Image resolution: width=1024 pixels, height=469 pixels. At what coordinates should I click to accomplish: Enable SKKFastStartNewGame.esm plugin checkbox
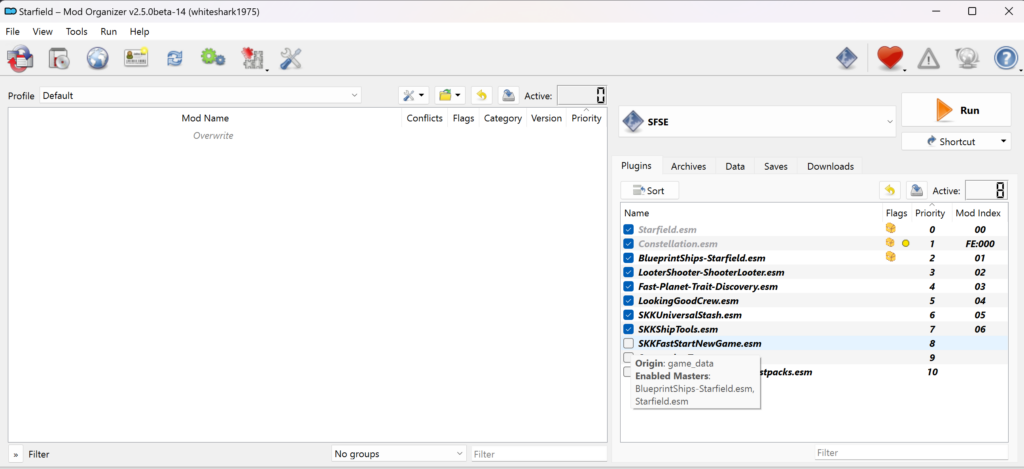628,344
